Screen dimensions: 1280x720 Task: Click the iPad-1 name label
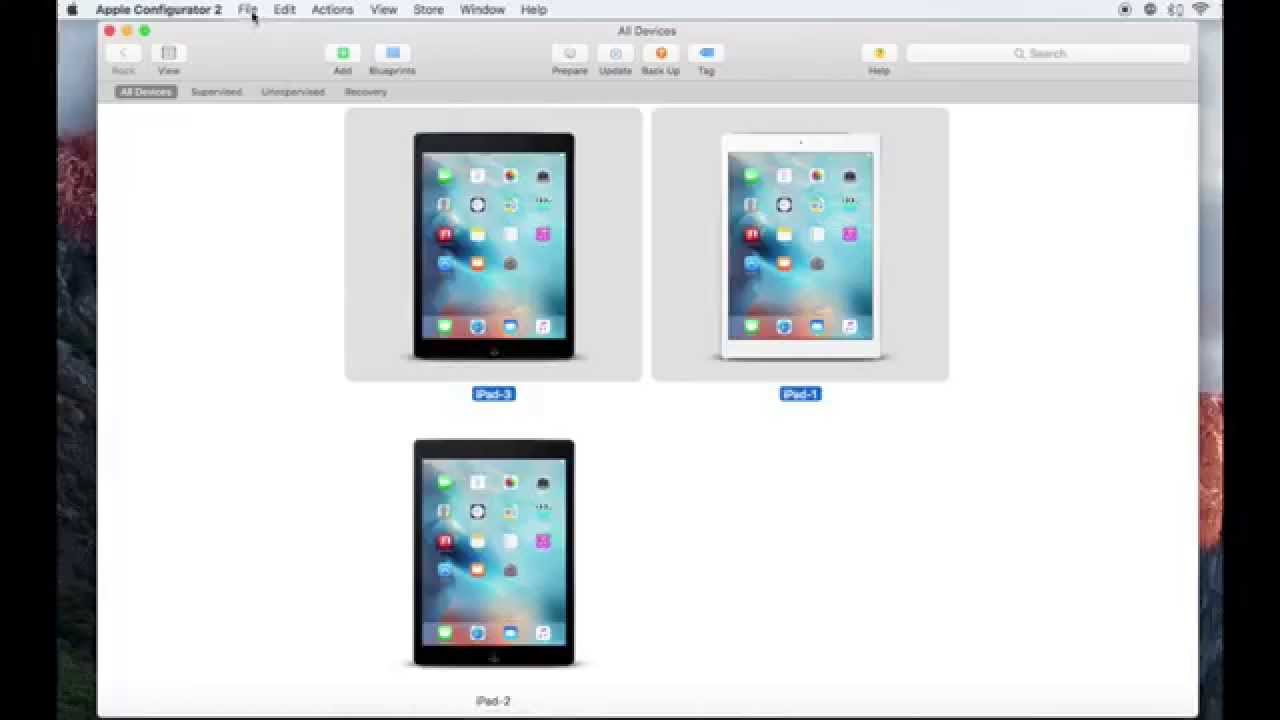pyautogui.click(x=800, y=394)
